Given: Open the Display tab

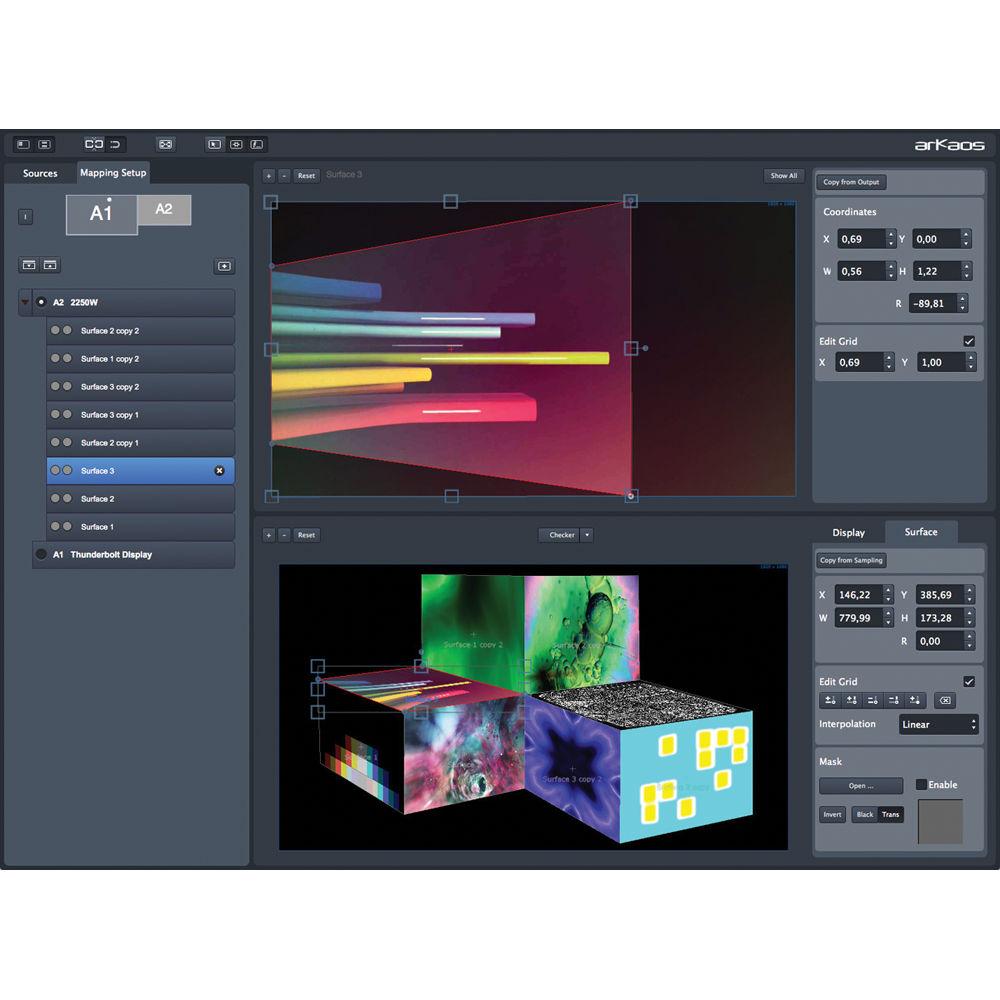Looking at the screenshot, I should [x=849, y=532].
